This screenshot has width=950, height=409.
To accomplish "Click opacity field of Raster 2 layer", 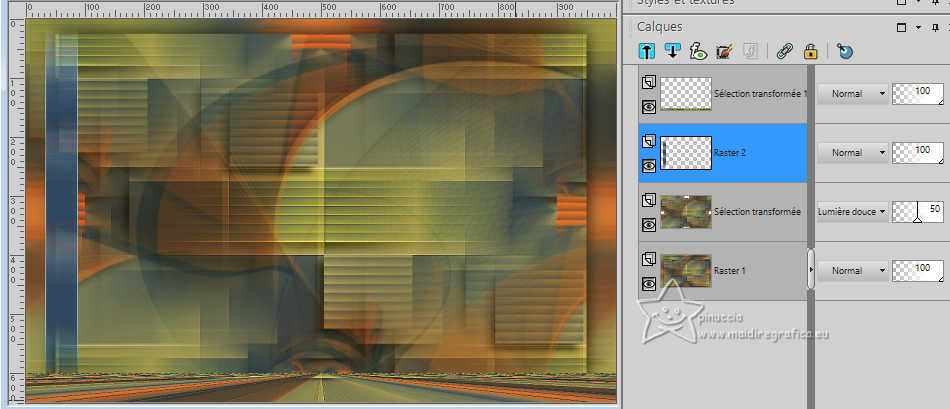I will coord(918,153).
